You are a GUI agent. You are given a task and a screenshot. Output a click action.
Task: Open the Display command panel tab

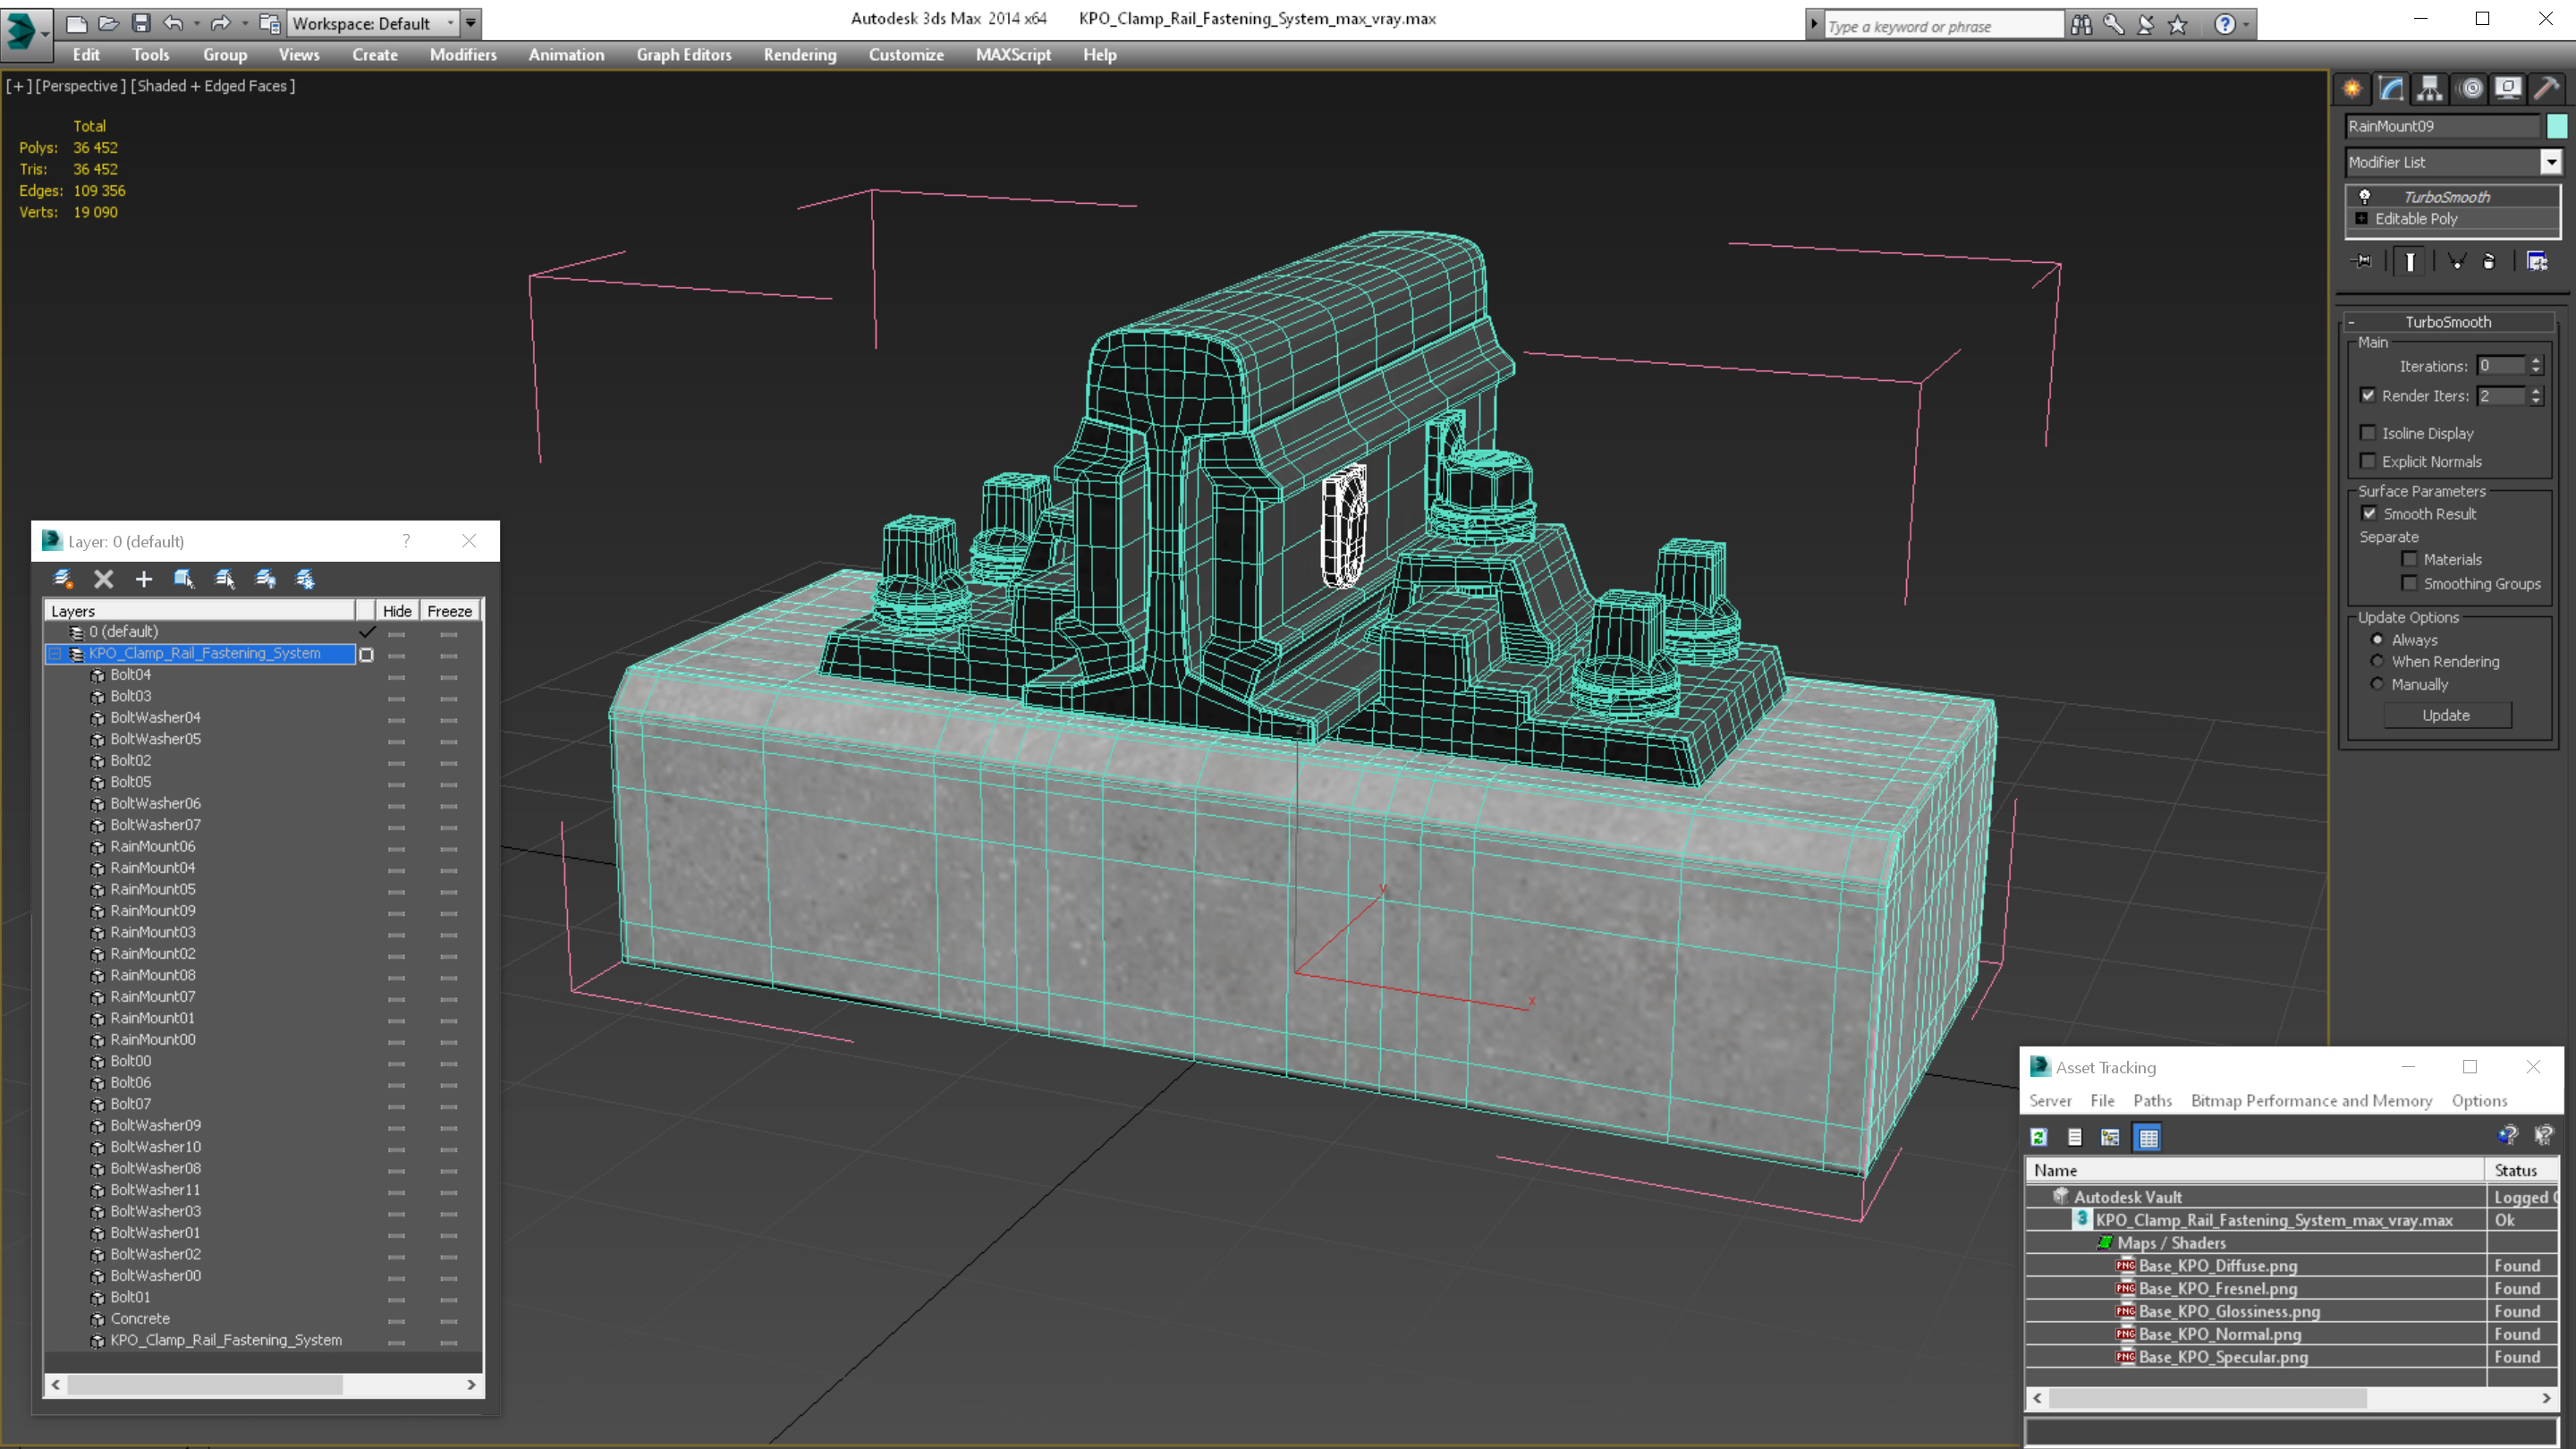(2508, 89)
